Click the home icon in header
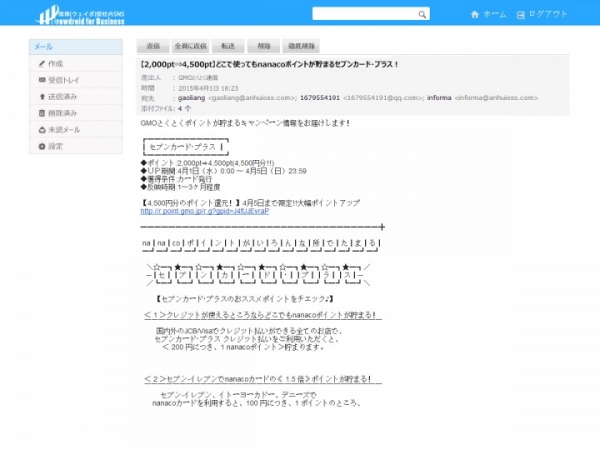Screen dimensions: 600x450 (474, 15)
